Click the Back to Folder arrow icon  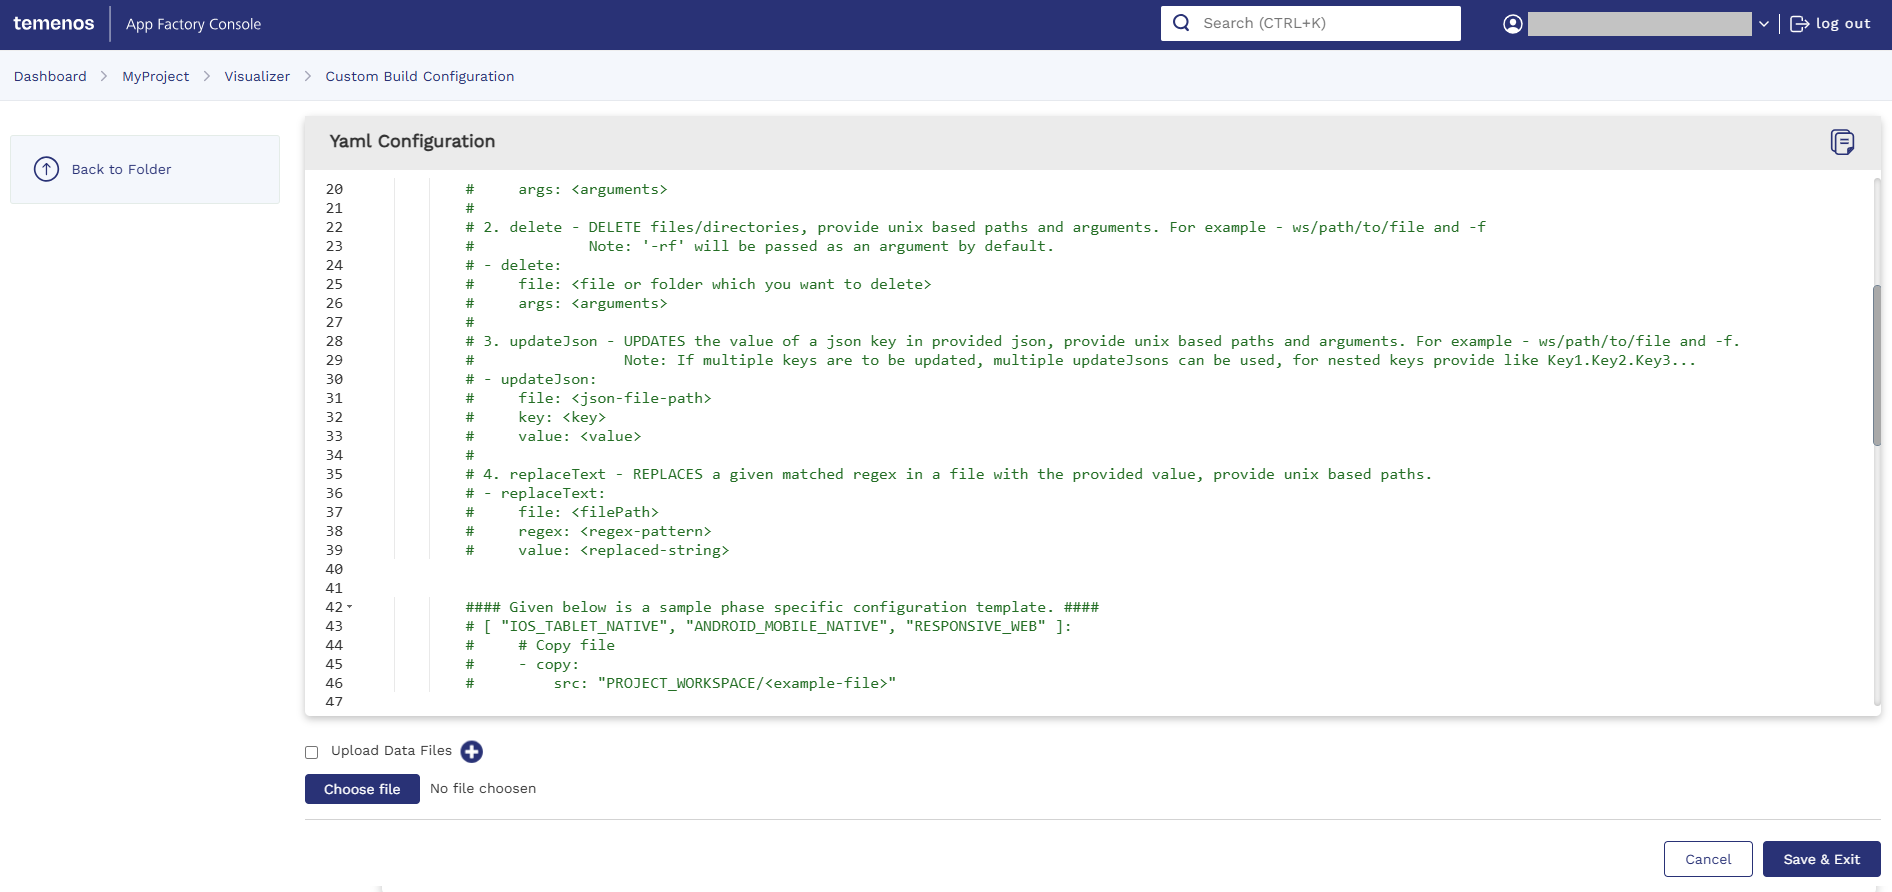pyautogui.click(x=46, y=169)
